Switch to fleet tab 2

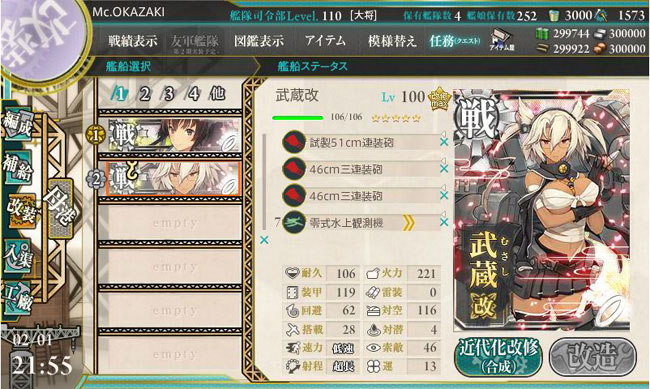(x=144, y=94)
